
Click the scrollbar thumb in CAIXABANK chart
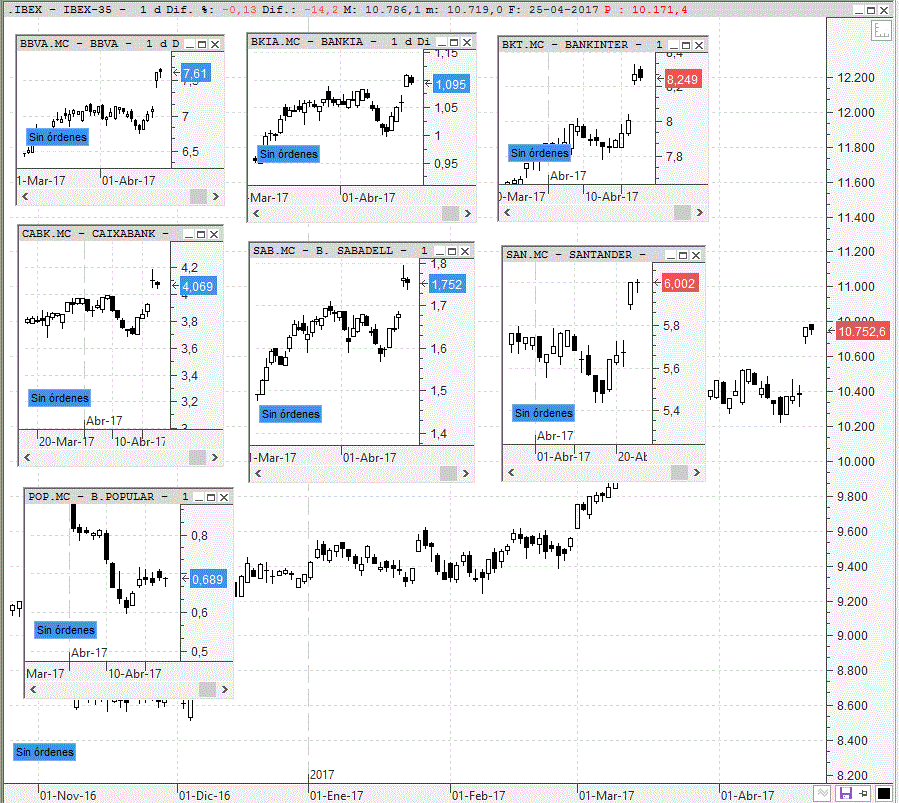coord(197,457)
